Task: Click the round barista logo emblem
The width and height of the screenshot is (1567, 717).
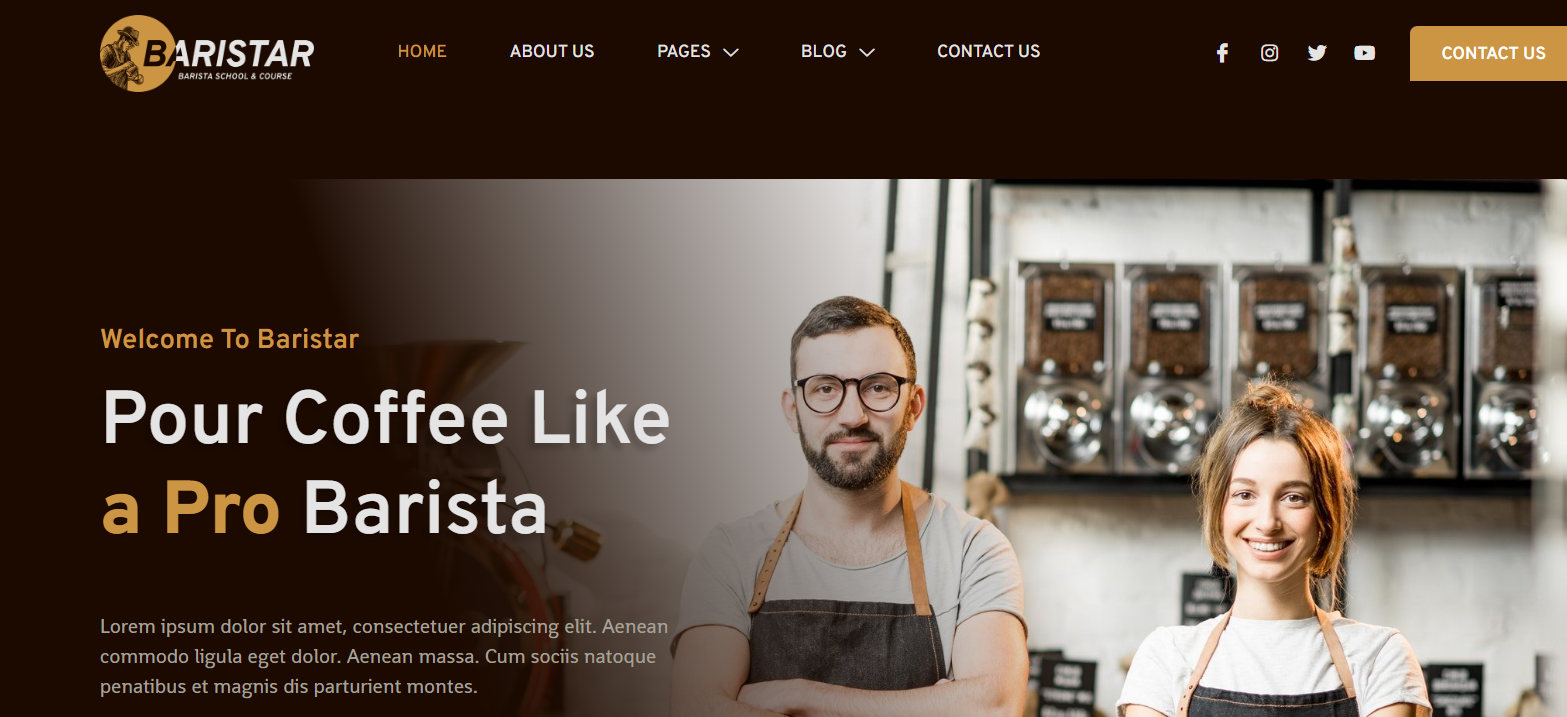Action: click(138, 54)
